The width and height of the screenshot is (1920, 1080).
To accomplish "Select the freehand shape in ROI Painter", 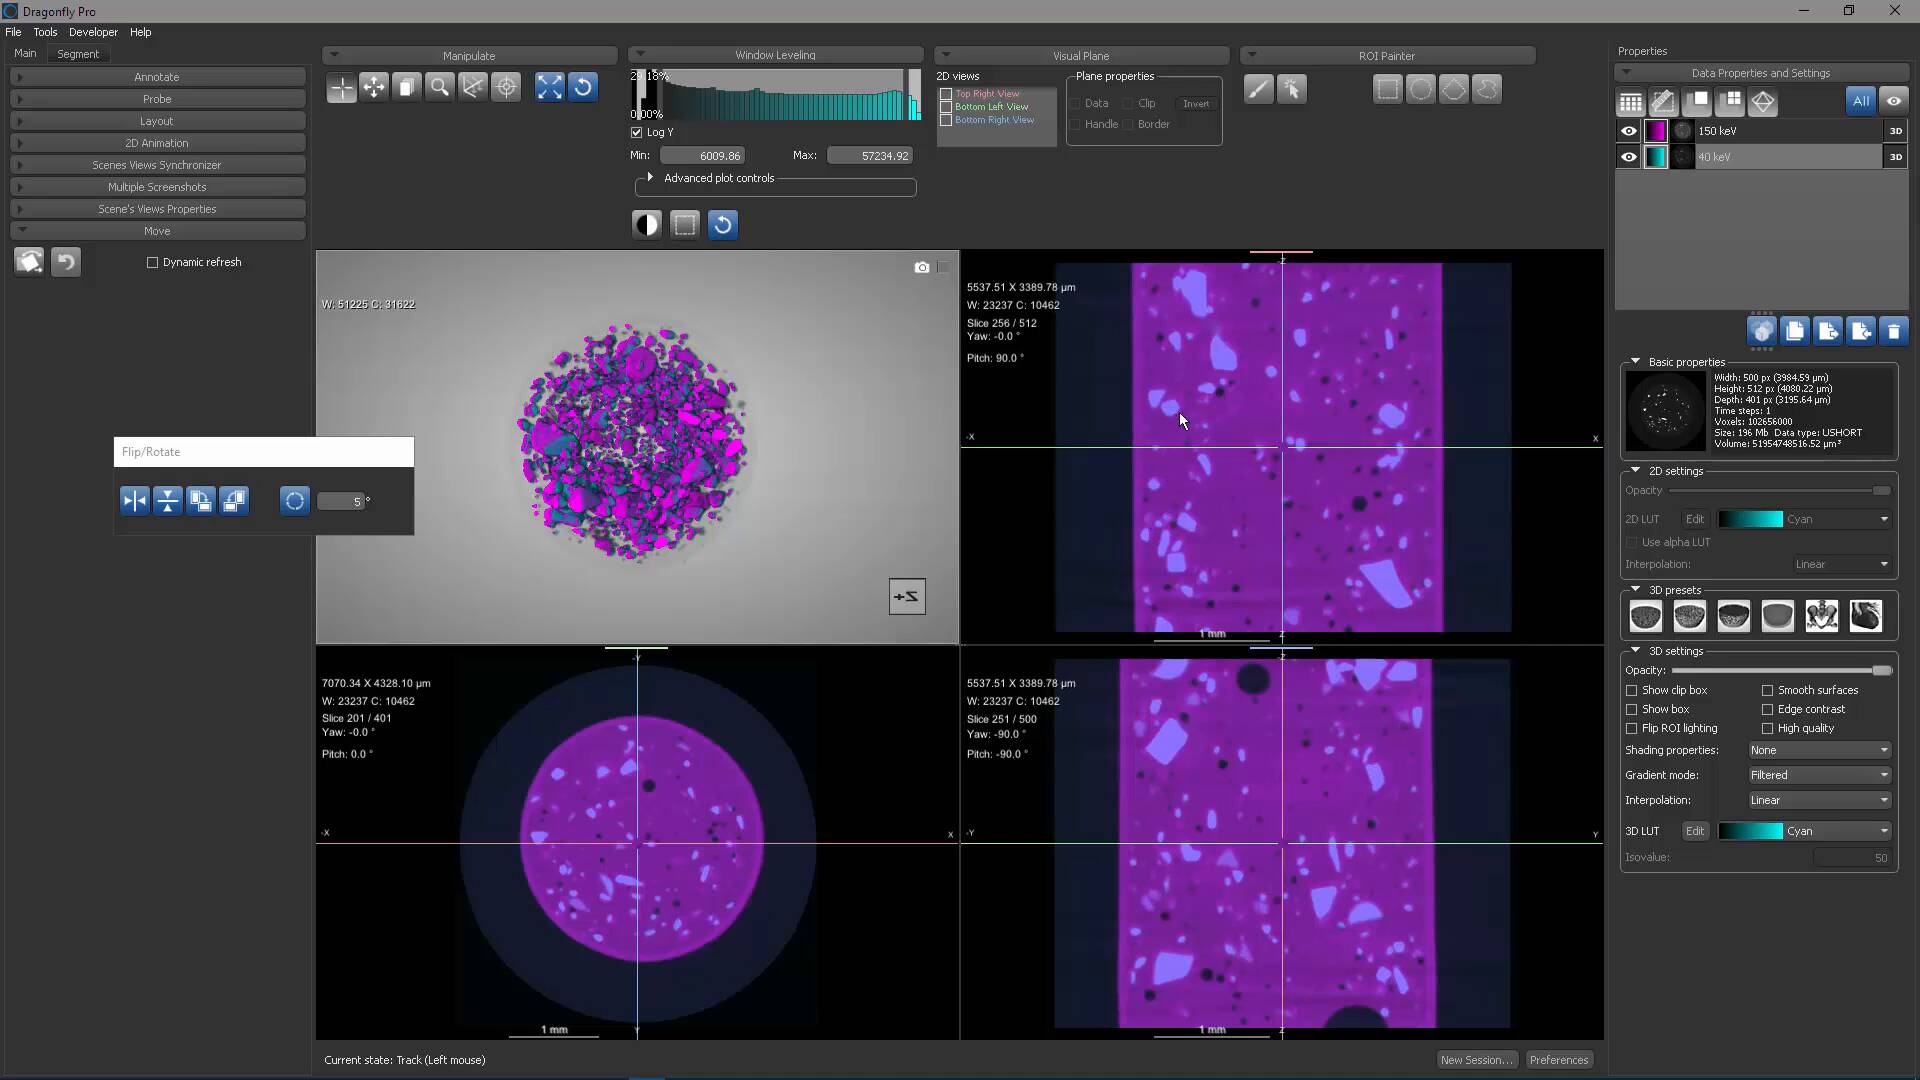I will point(1487,90).
